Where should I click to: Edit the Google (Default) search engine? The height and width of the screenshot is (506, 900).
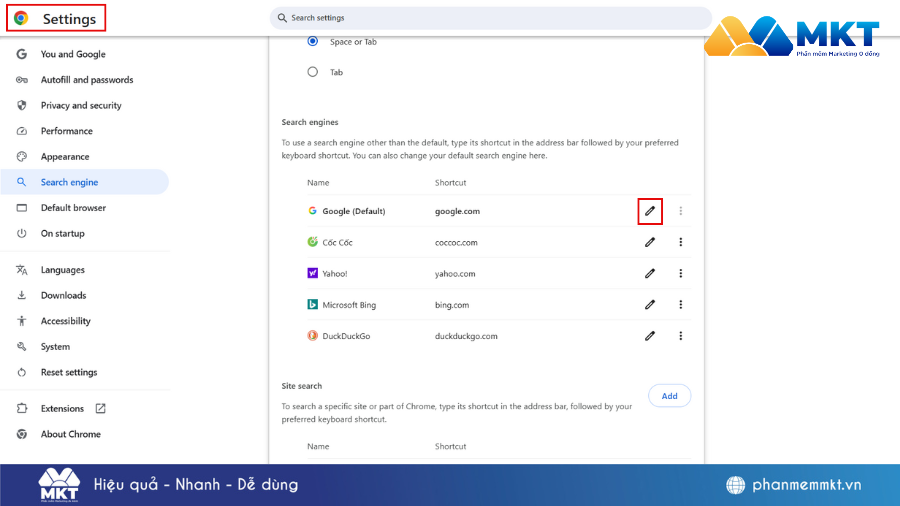(x=650, y=211)
